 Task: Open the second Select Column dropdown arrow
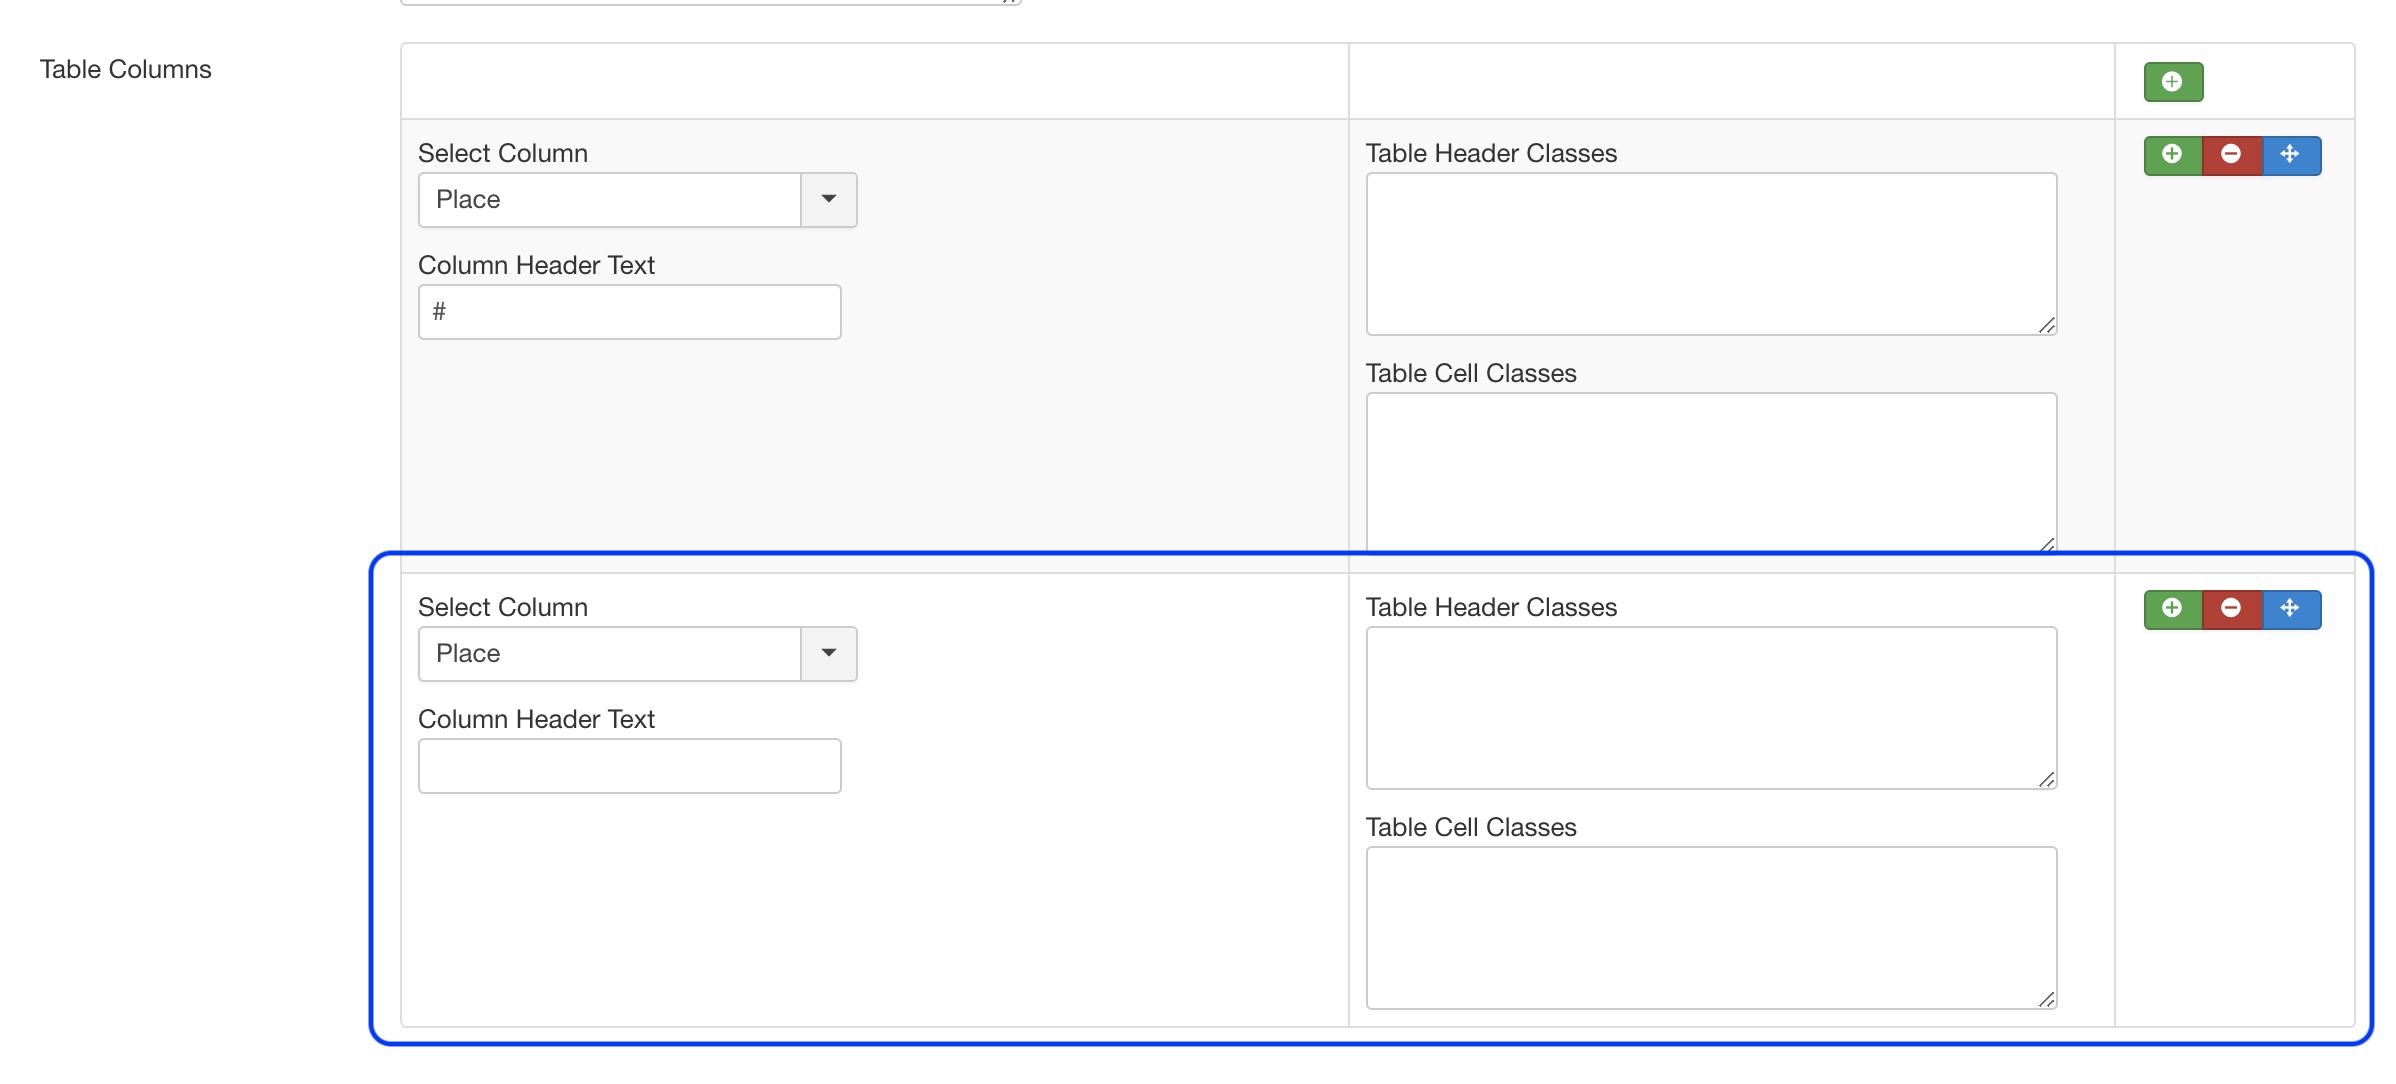click(828, 654)
